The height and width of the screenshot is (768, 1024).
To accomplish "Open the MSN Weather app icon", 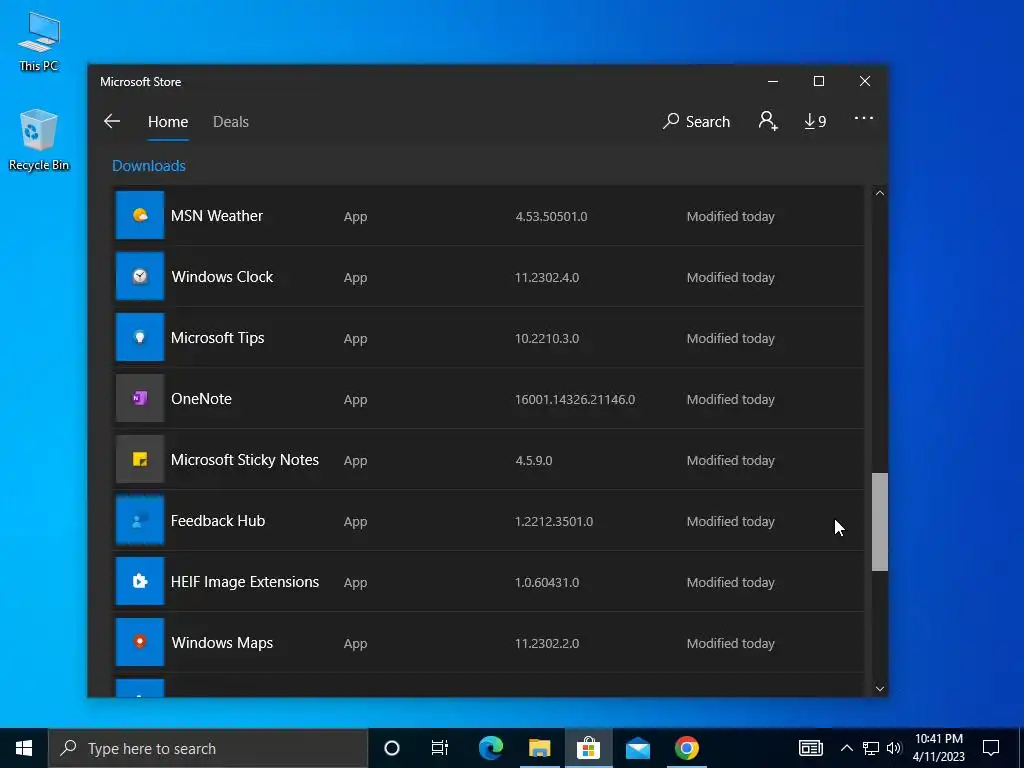I will point(140,216).
